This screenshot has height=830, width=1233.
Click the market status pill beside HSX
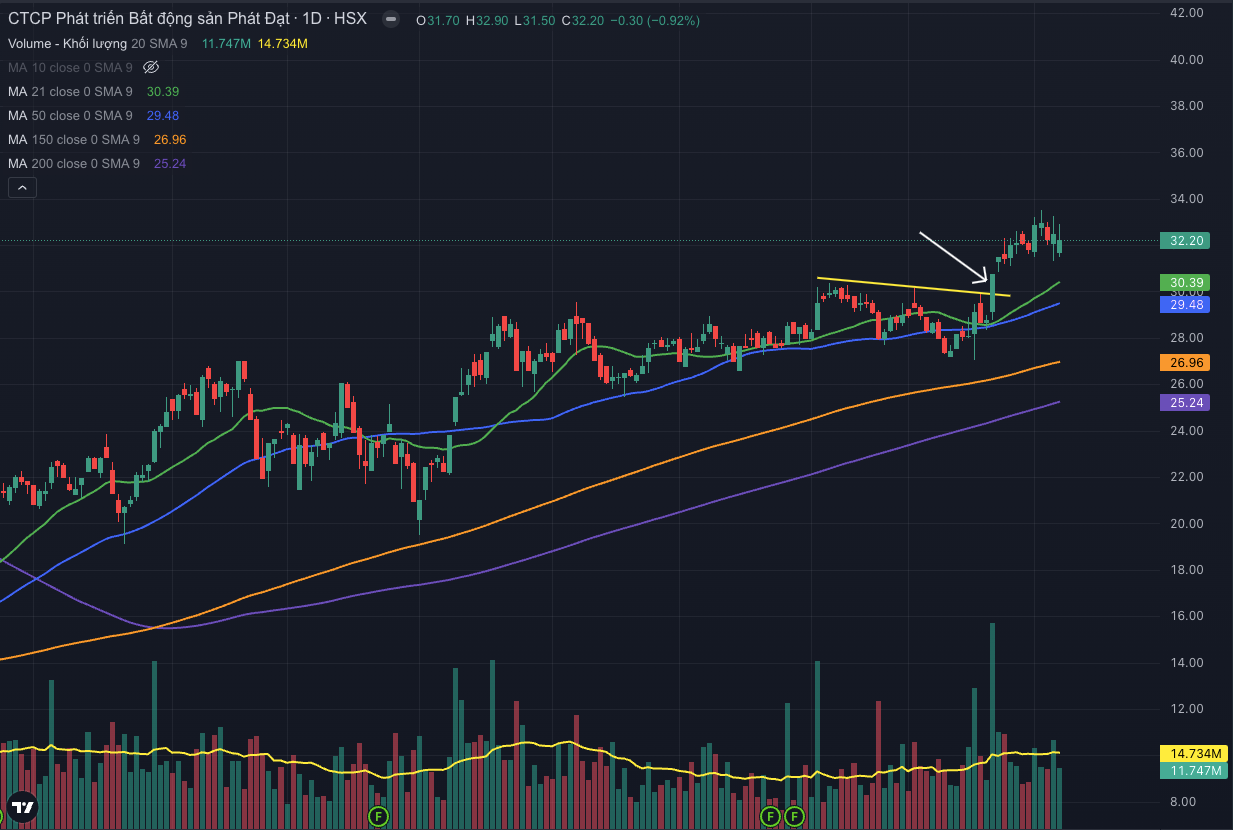392,20
